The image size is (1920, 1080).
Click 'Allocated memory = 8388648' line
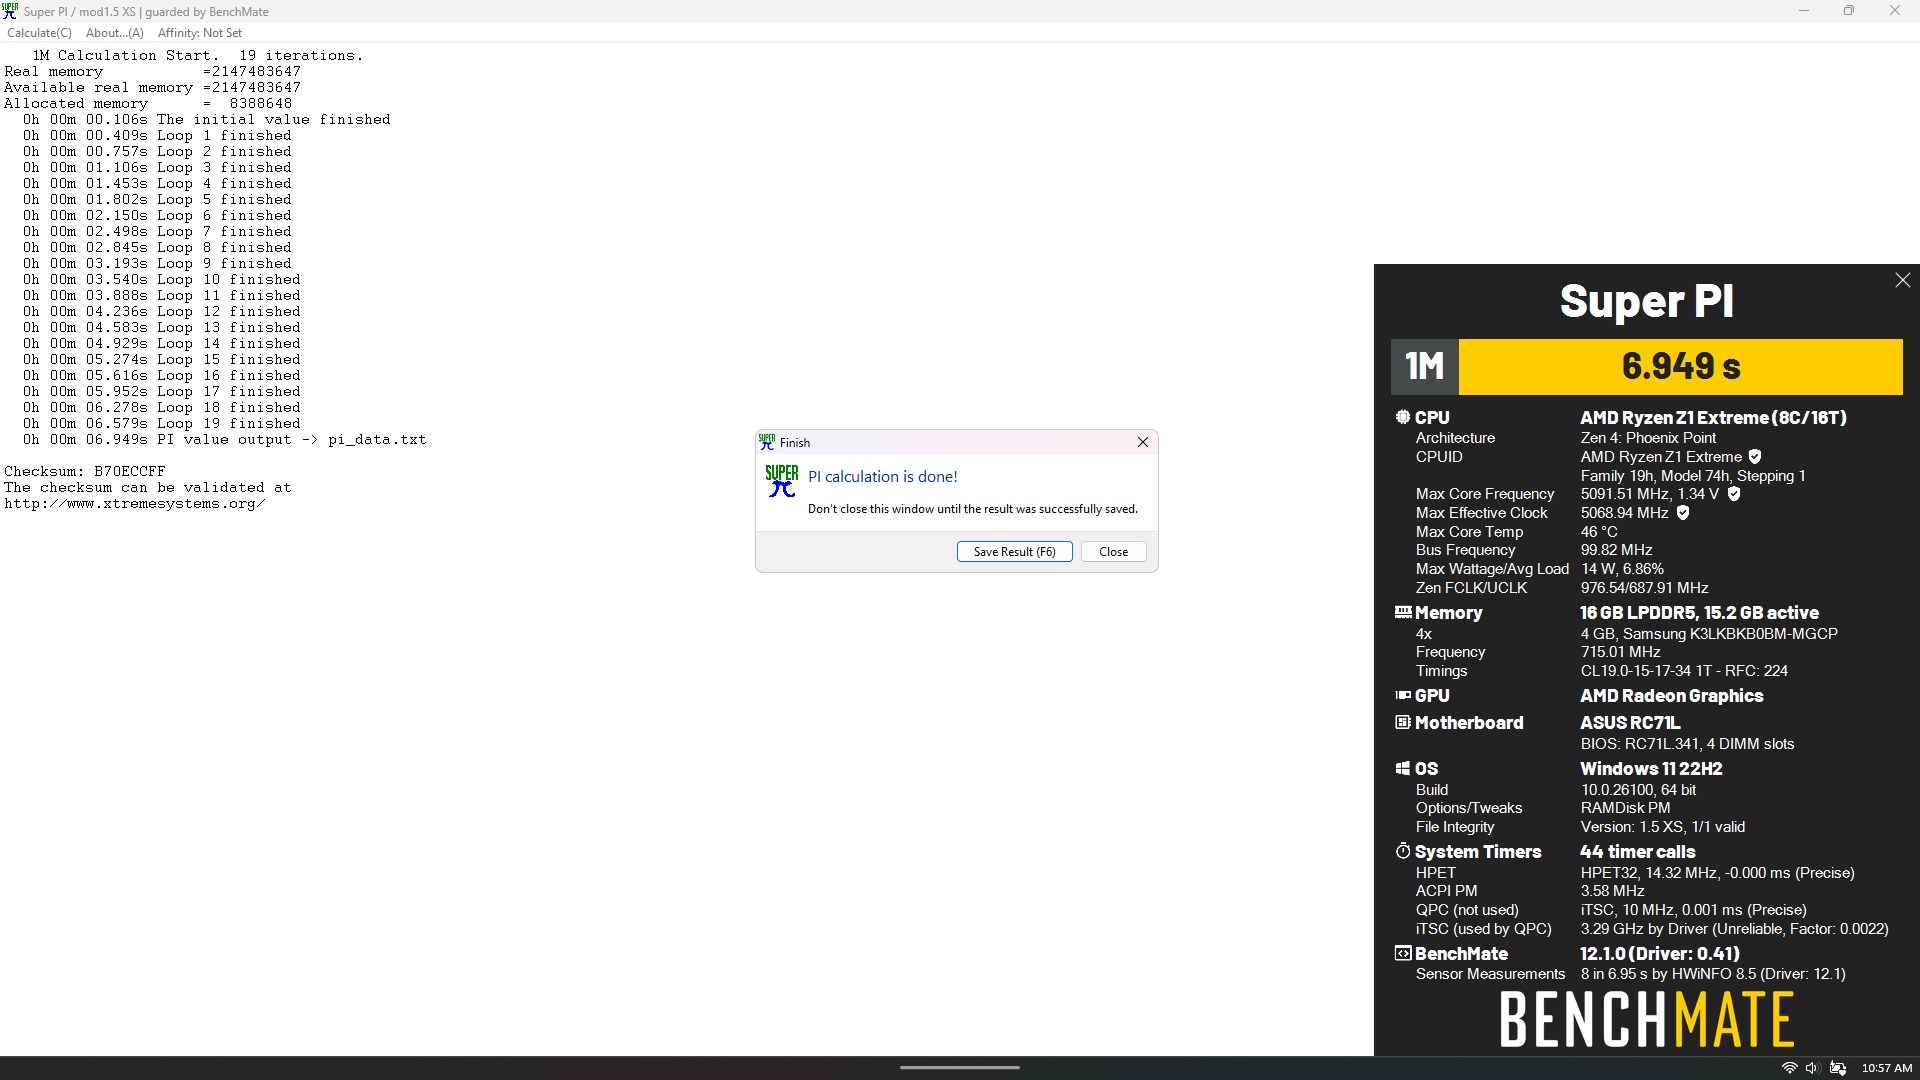click(148, 103)
